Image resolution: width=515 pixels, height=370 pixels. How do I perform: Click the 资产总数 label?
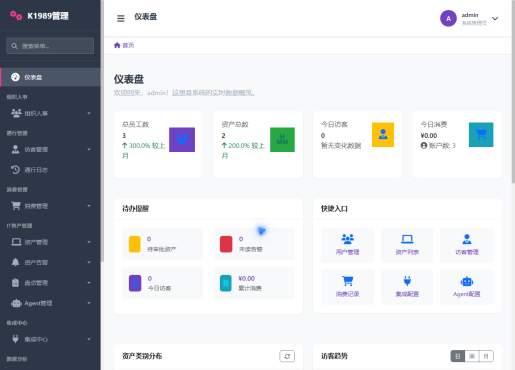coord(235,124)
